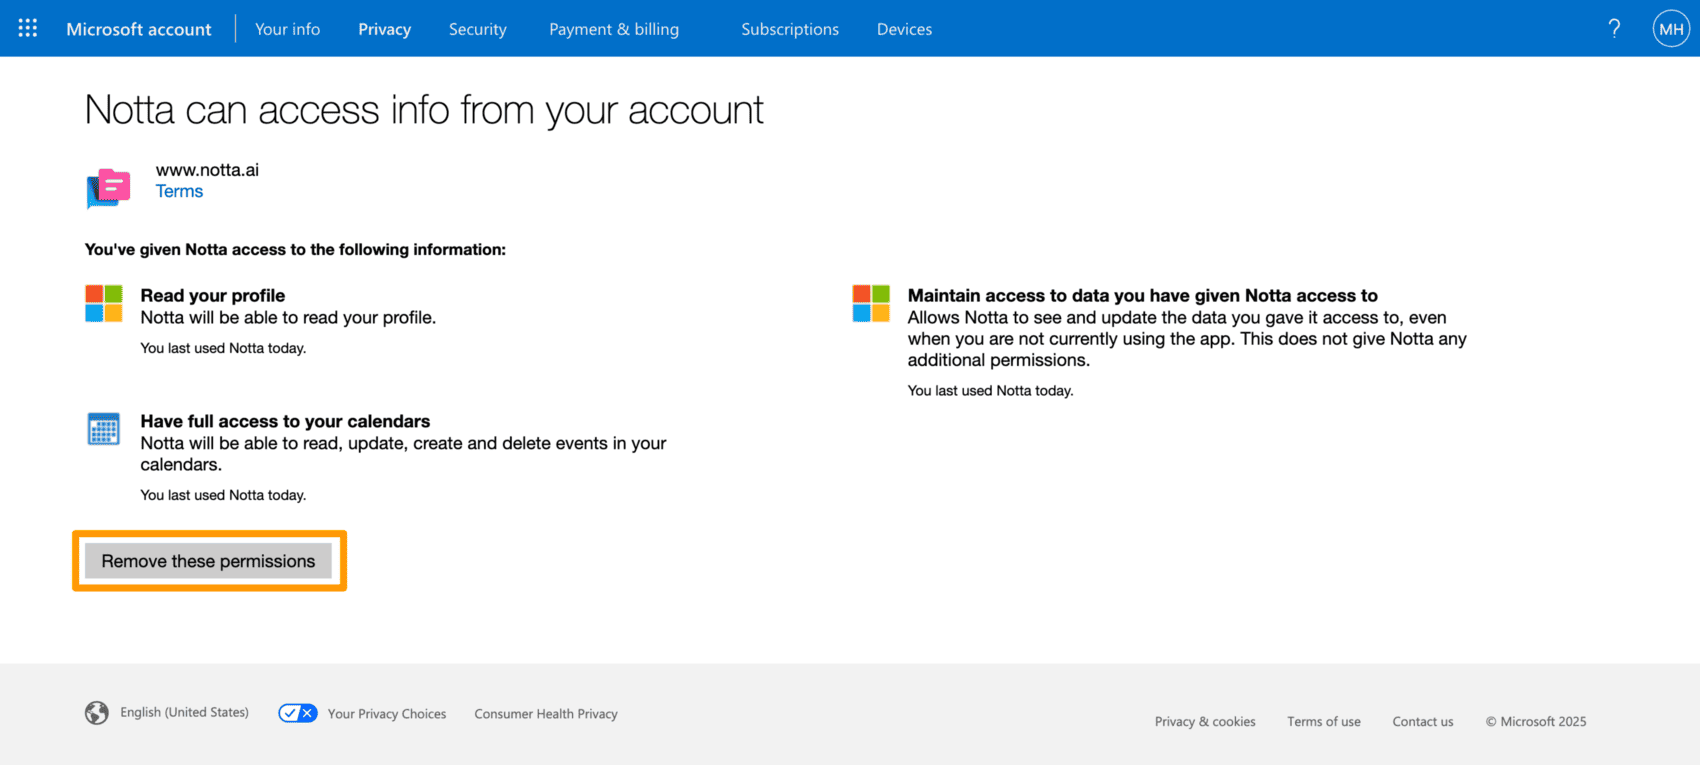The image size is (1700, 765).
Task: Click the calendar icon for calendar access
Action: click(104, 429)
